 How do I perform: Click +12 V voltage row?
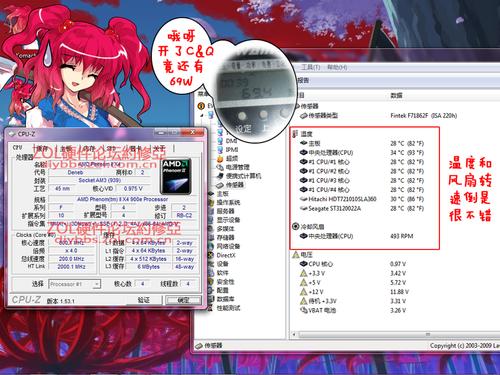(x=354, y=292)
